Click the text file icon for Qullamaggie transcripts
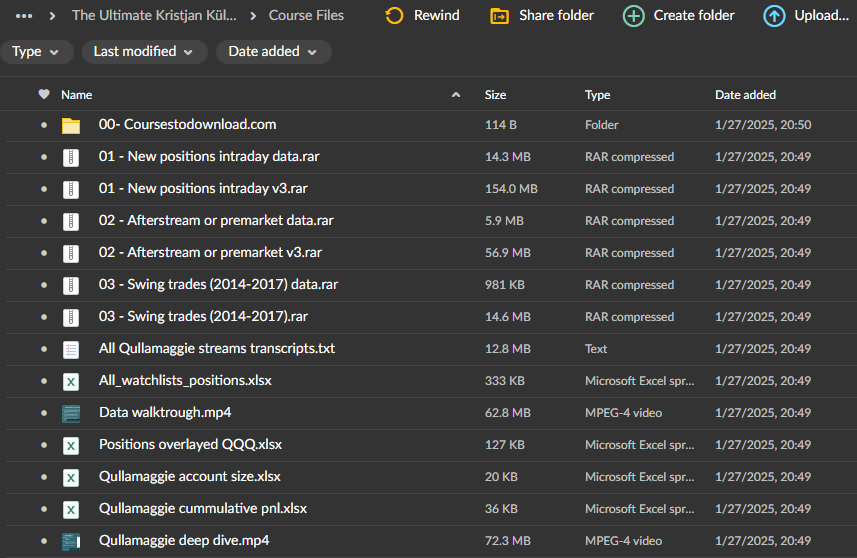The width and height of the screenshot is (857, 558). point(71,350)
